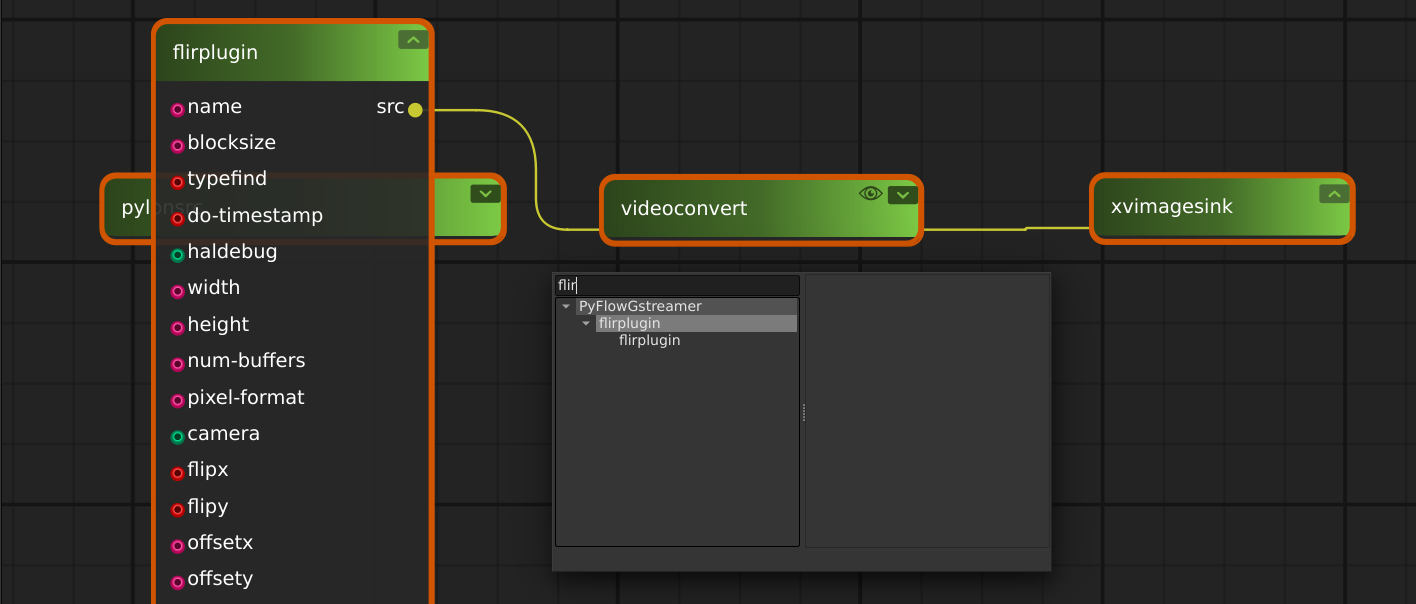Click the num-buffers input pin
The height and width of the screenshot is (604, 1416).
pyautogui.click(x=178, y=363)
